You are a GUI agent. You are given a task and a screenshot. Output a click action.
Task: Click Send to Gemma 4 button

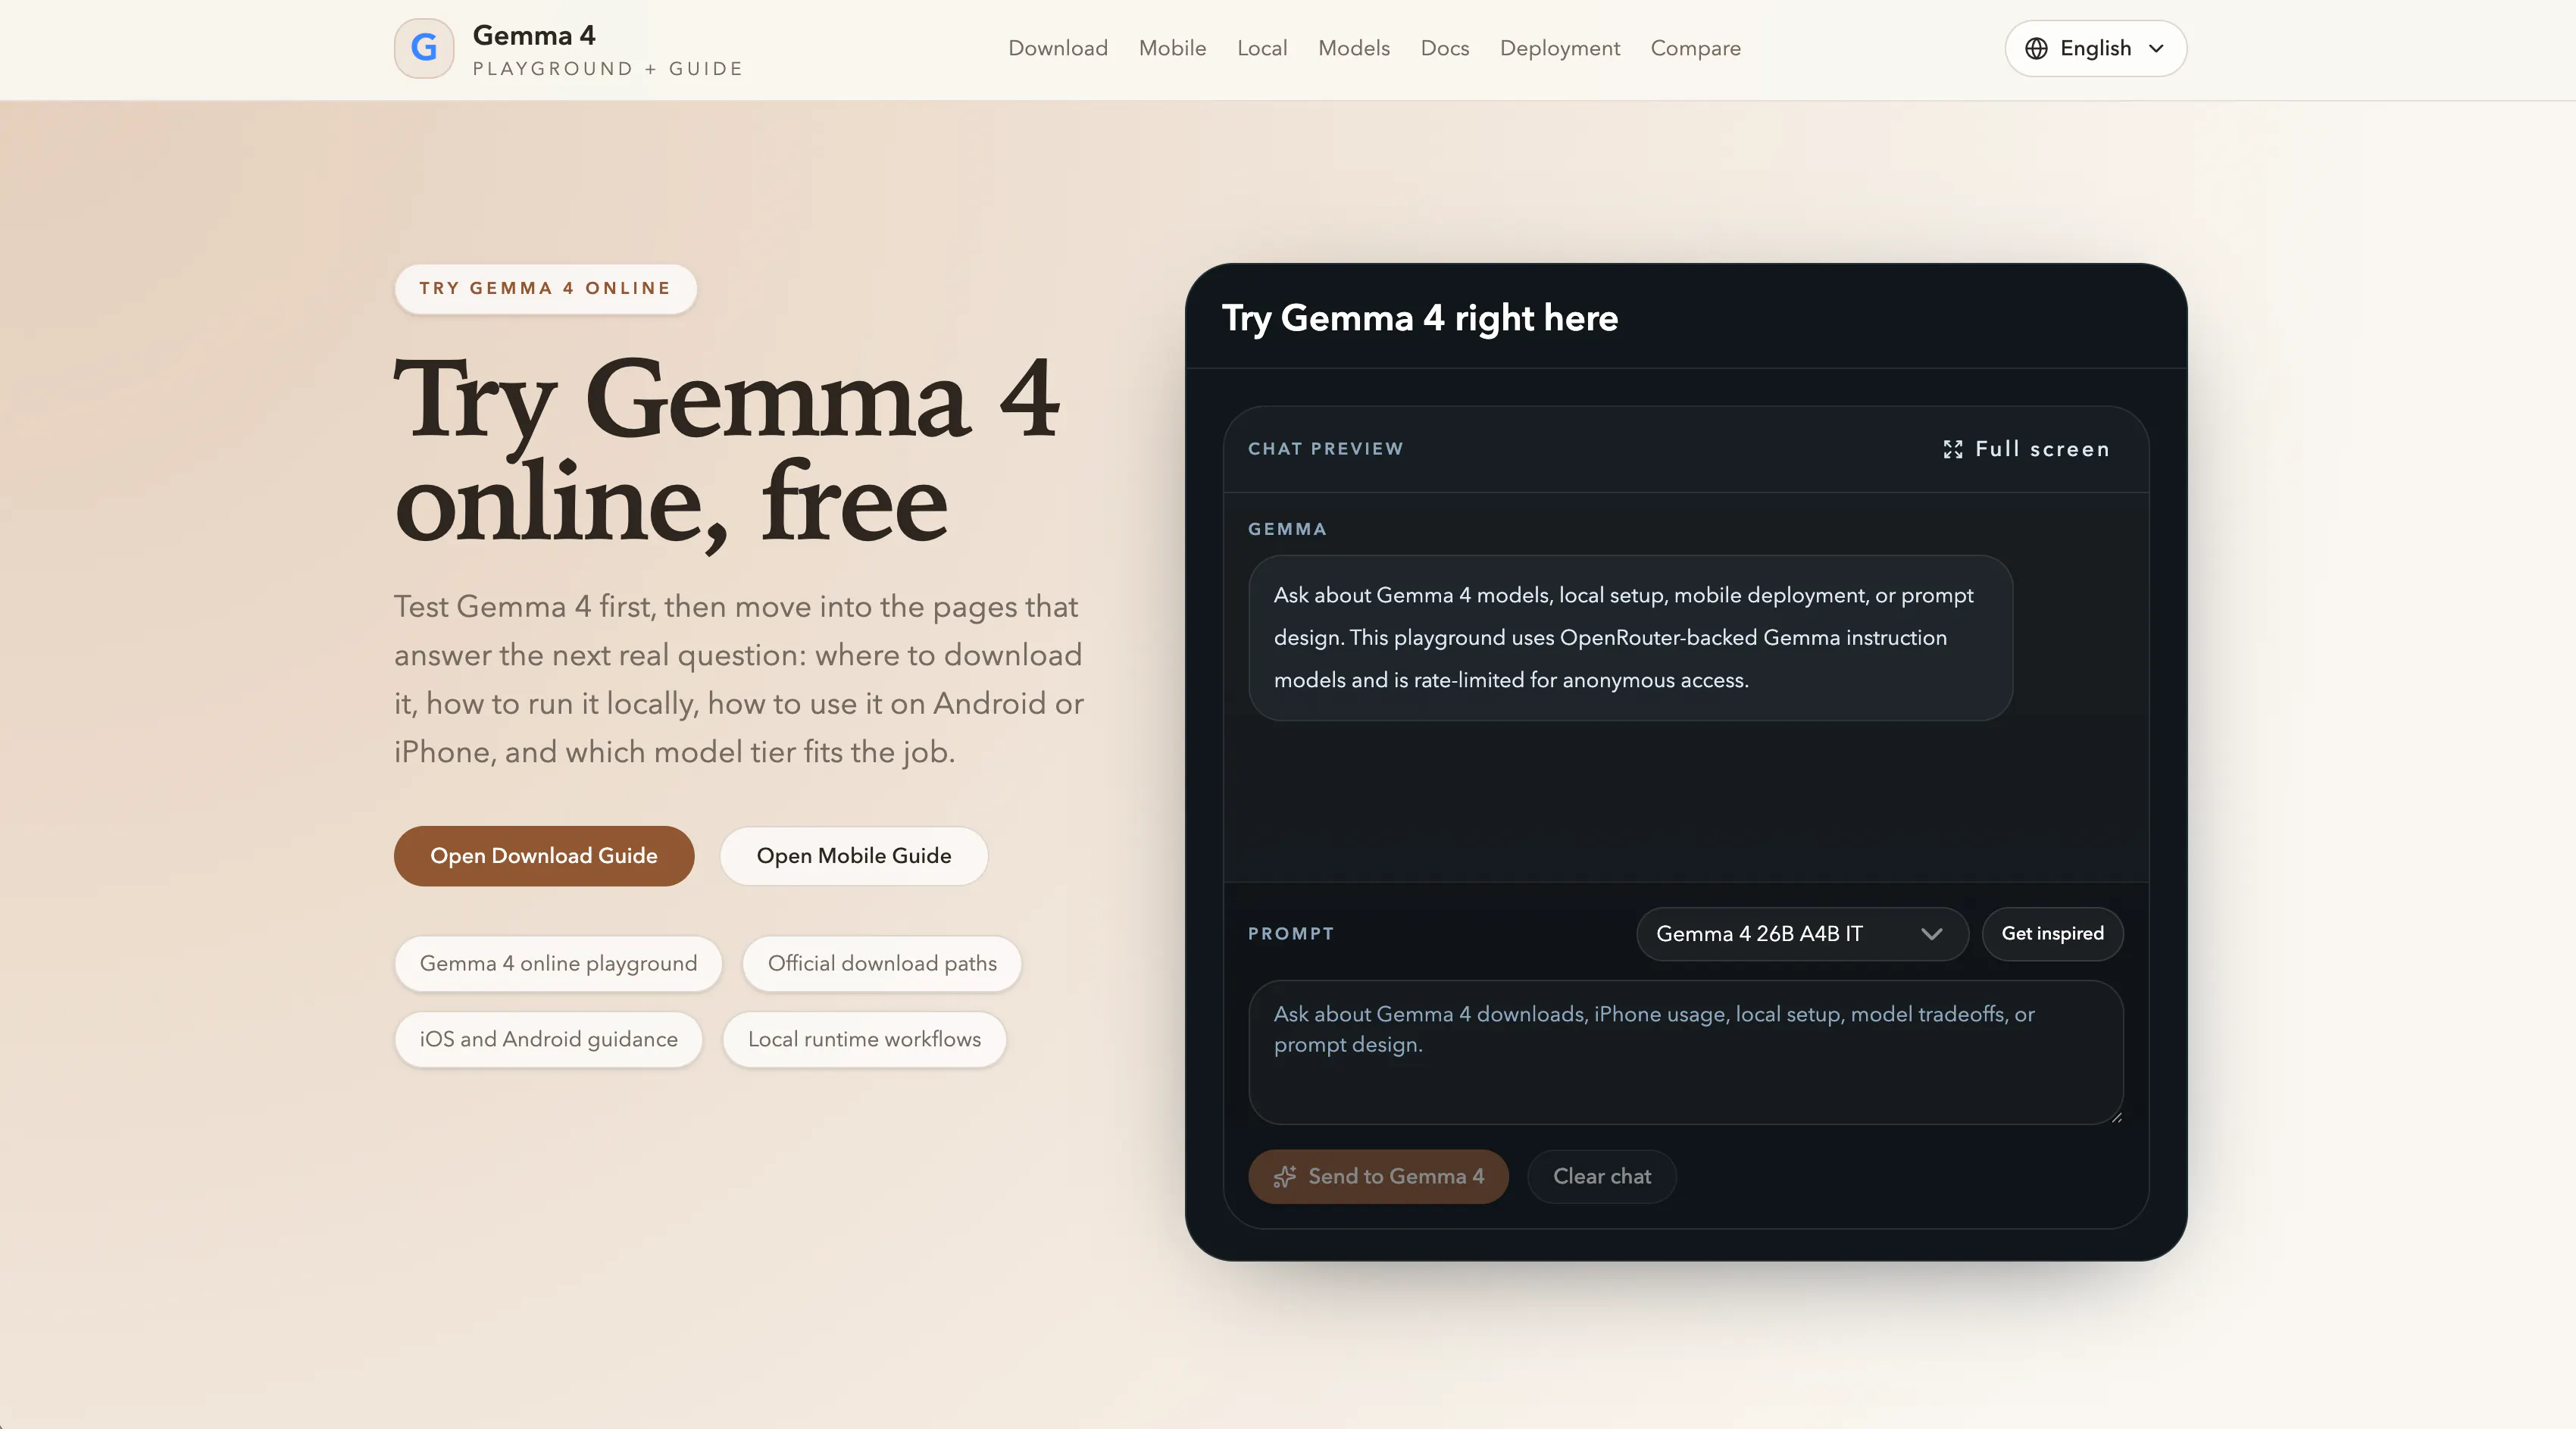1378,1176
